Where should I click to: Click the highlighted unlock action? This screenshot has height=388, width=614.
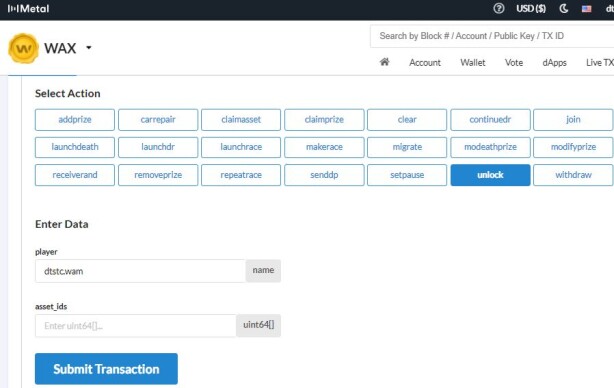pos(490,175)
